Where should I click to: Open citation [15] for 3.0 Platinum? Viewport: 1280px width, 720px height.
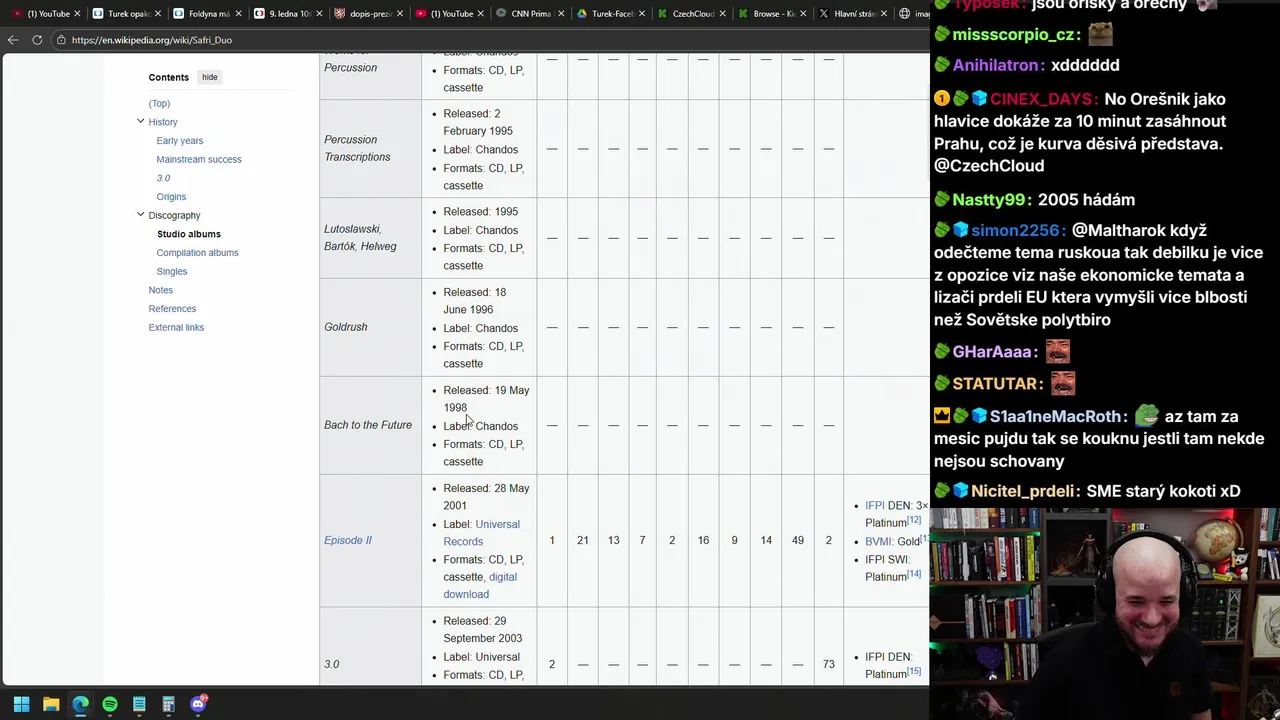(914, 671)
